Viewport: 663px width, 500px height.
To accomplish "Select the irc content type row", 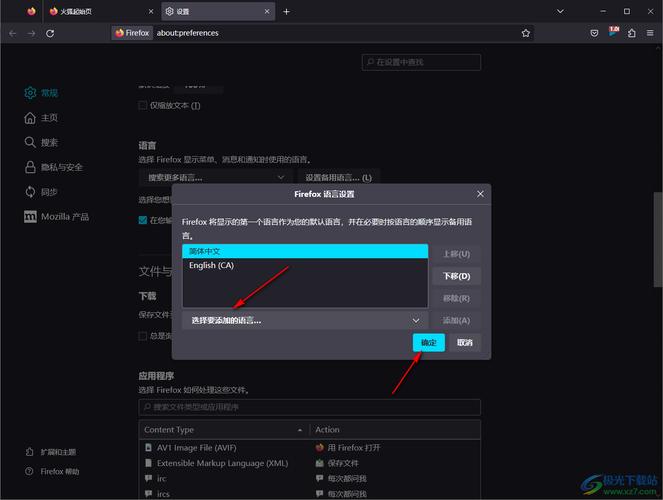I will point(310,478).
